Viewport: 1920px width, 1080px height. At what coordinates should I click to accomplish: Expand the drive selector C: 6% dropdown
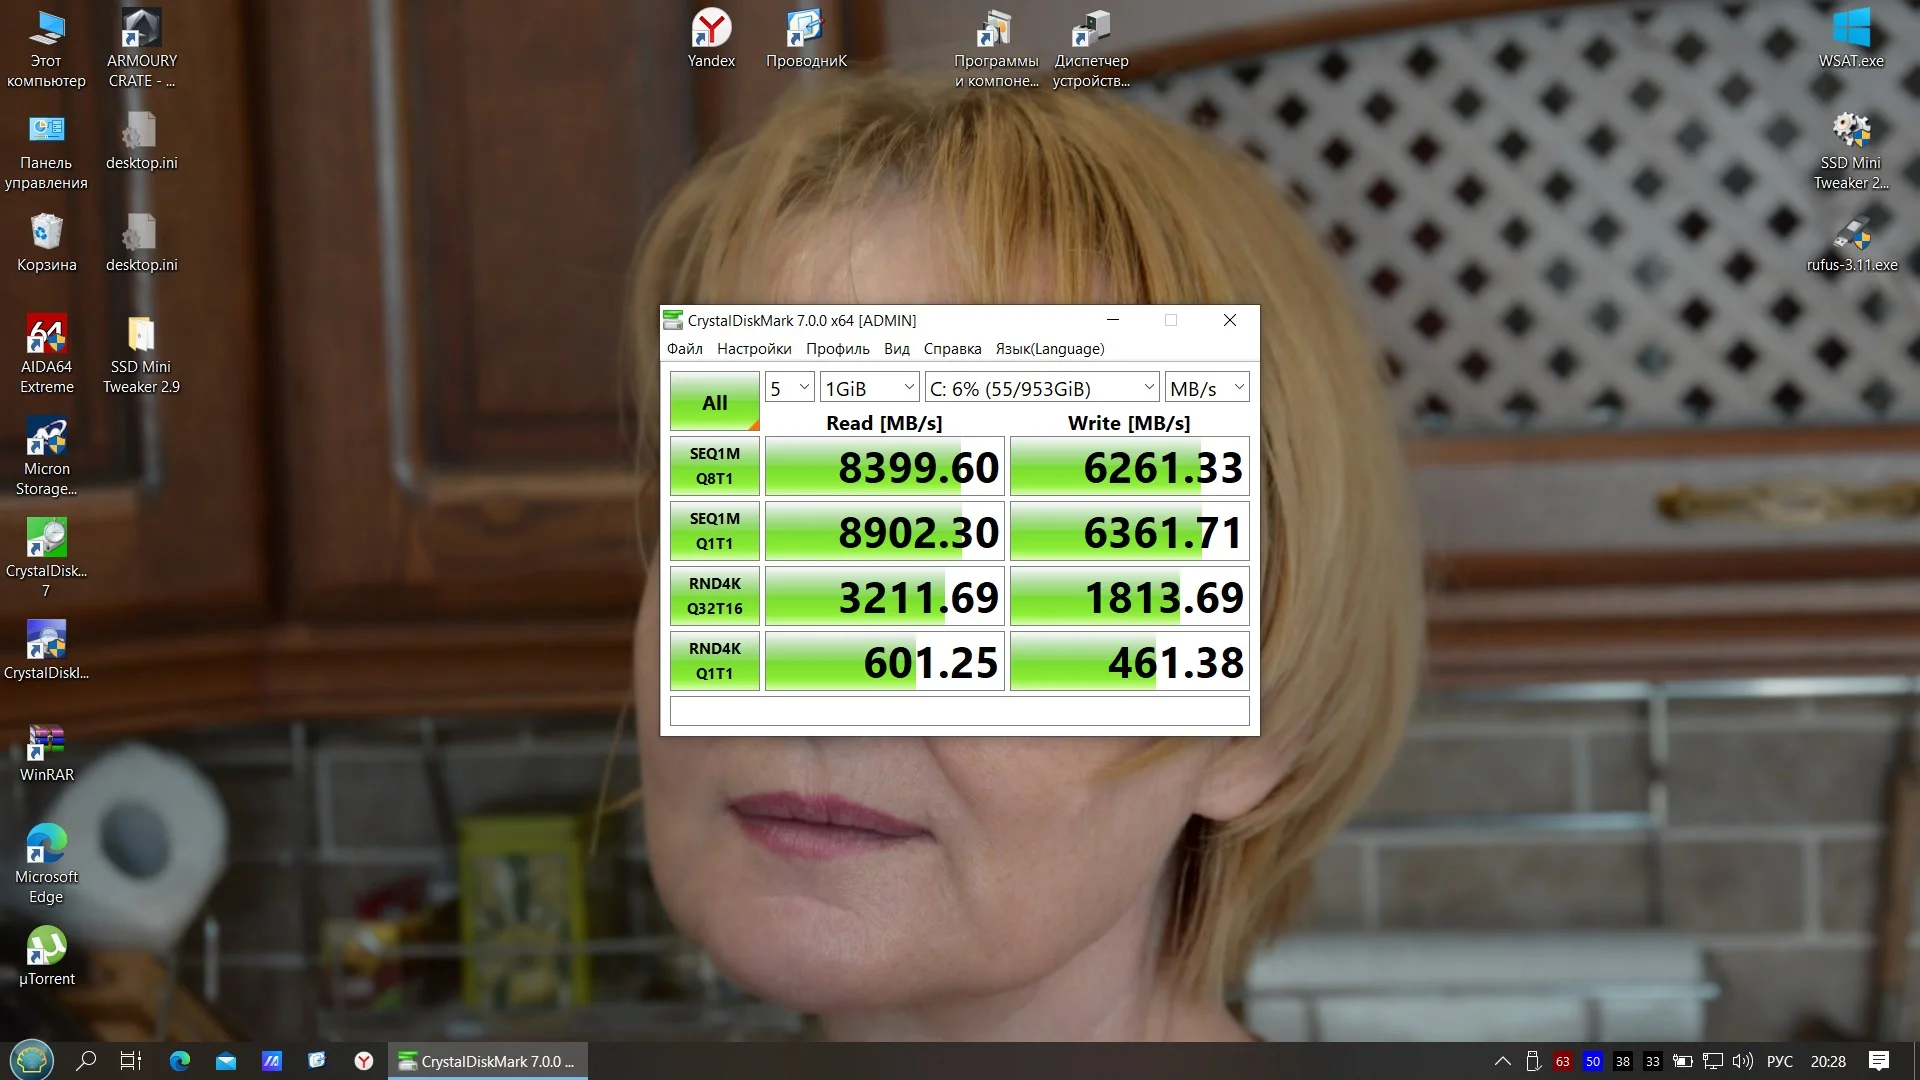1042,388
